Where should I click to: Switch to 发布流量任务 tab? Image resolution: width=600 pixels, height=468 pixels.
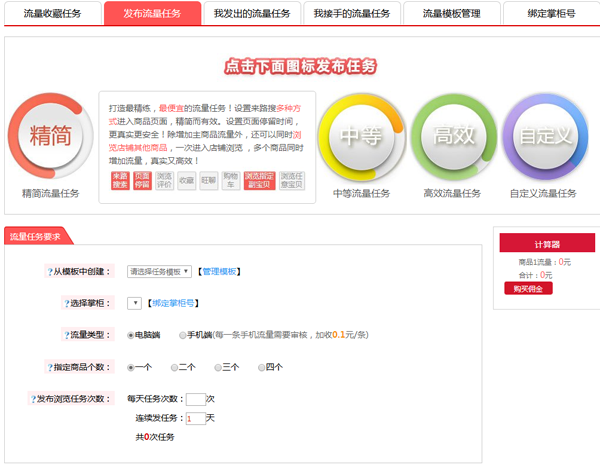coord(152,13)
